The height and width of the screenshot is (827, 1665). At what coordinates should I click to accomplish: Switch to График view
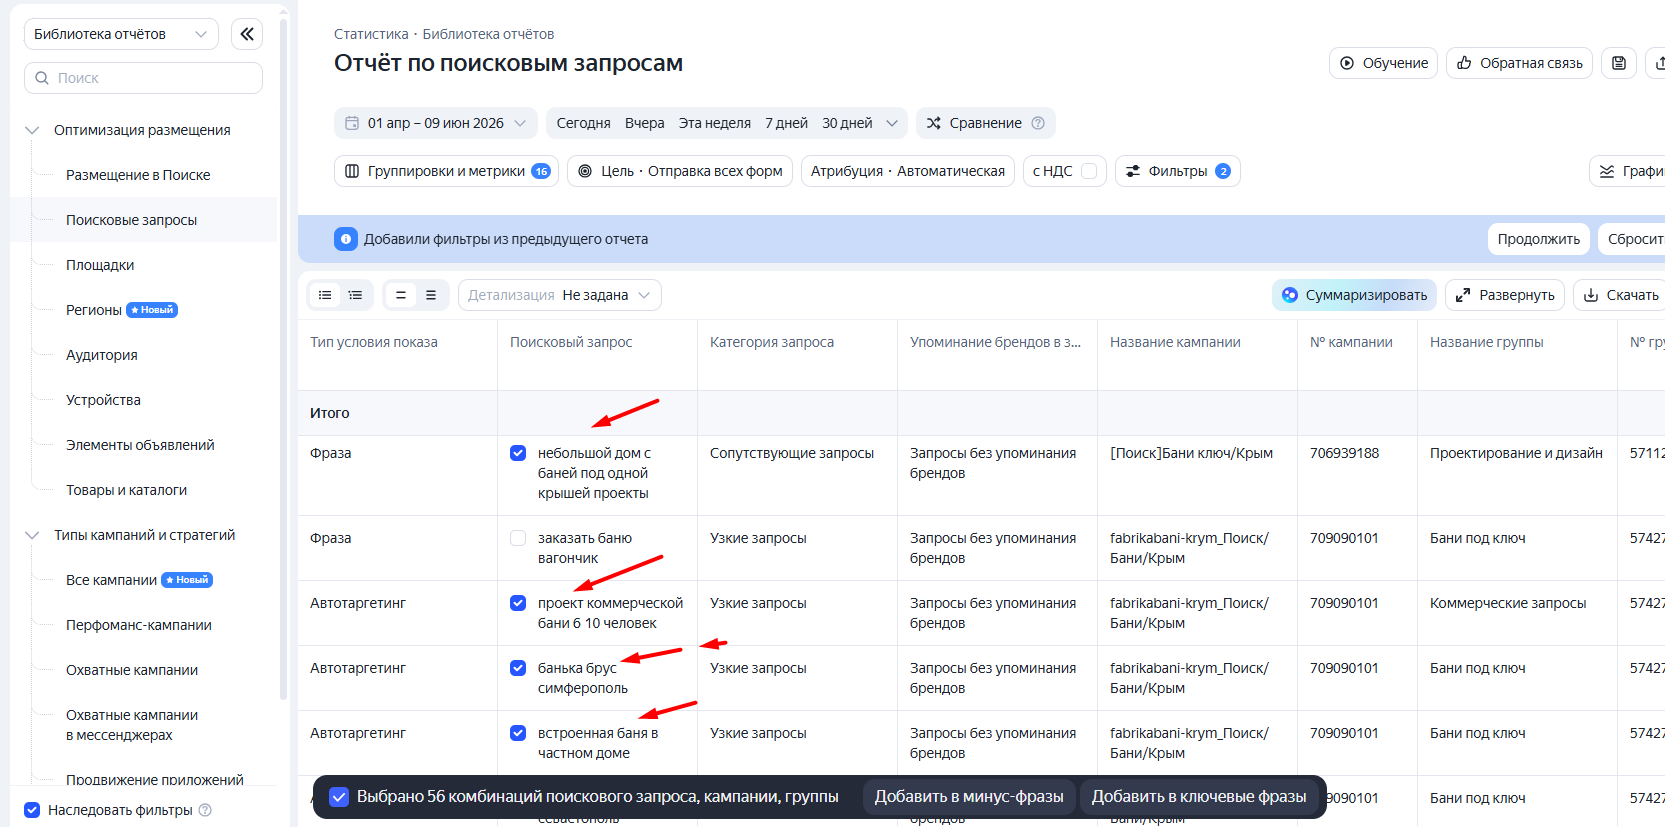coord(1628,171)
